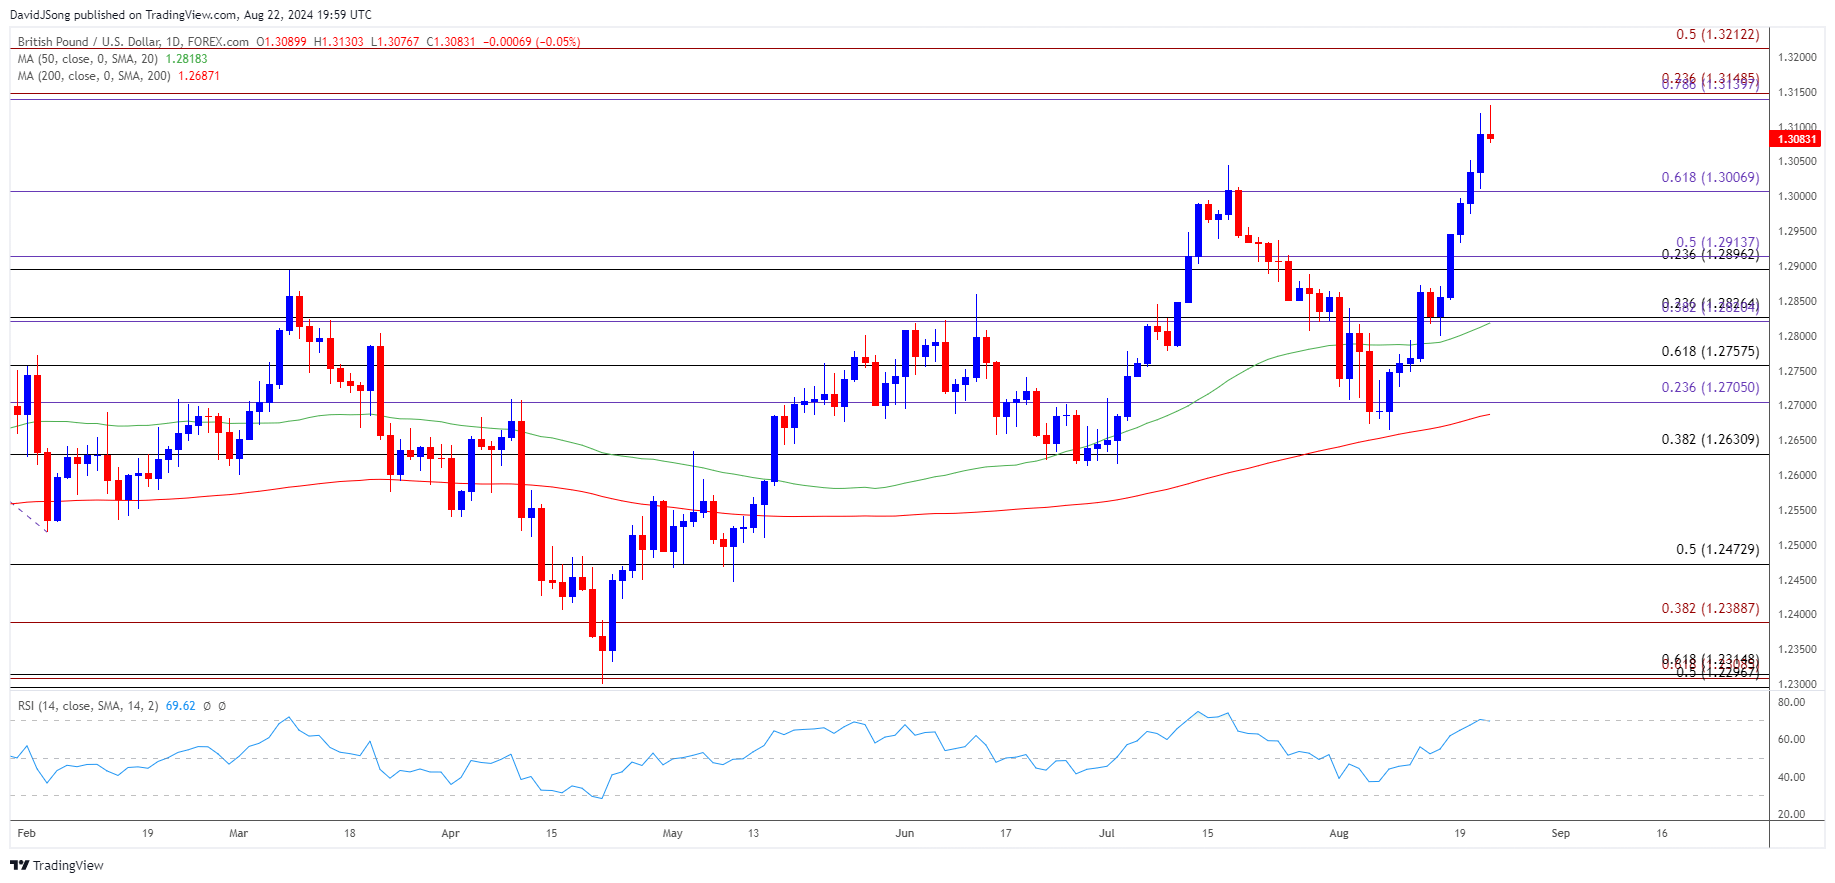Click the 1.27000 price axis label
The height and width of the screenshot is (883, 1835).
point(1797,406)
